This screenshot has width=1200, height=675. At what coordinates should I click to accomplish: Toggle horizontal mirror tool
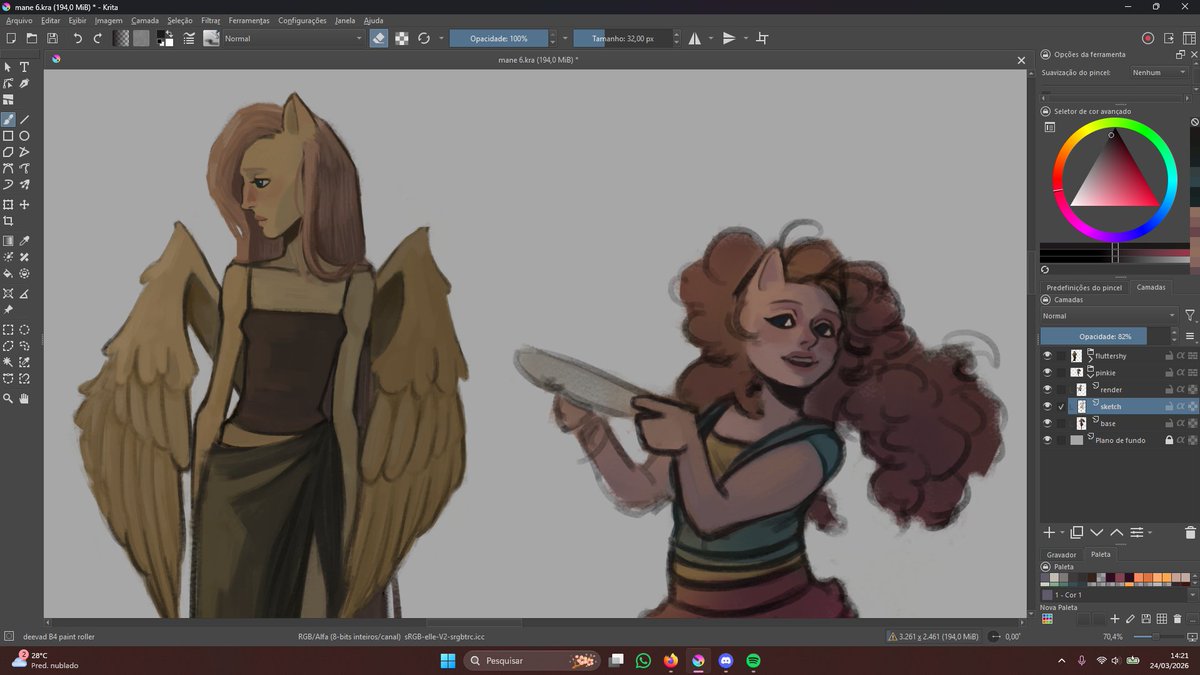click(695, 38)
